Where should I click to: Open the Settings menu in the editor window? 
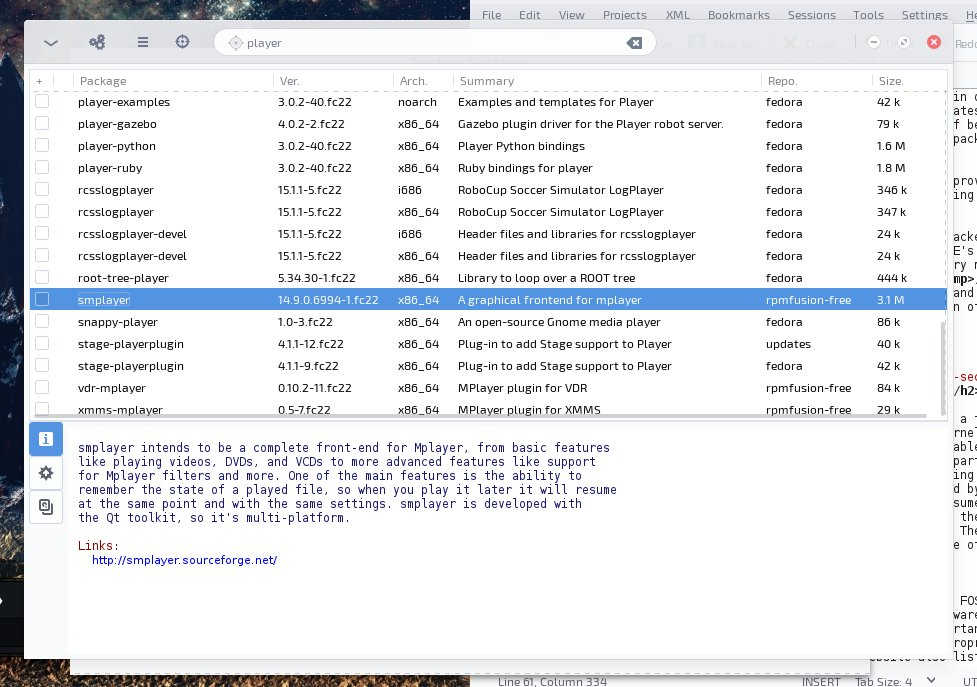[x=925, y=15]
